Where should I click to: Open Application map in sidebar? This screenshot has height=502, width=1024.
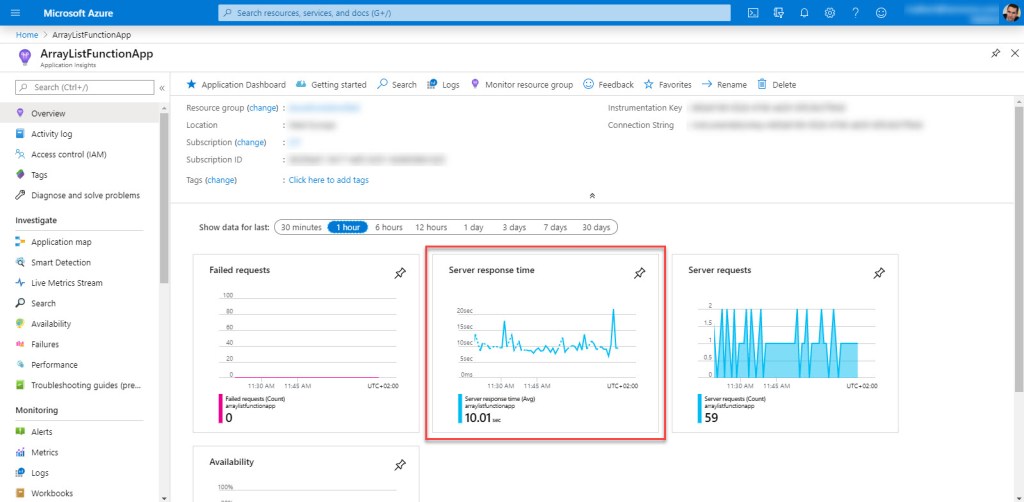pos(61,242)
